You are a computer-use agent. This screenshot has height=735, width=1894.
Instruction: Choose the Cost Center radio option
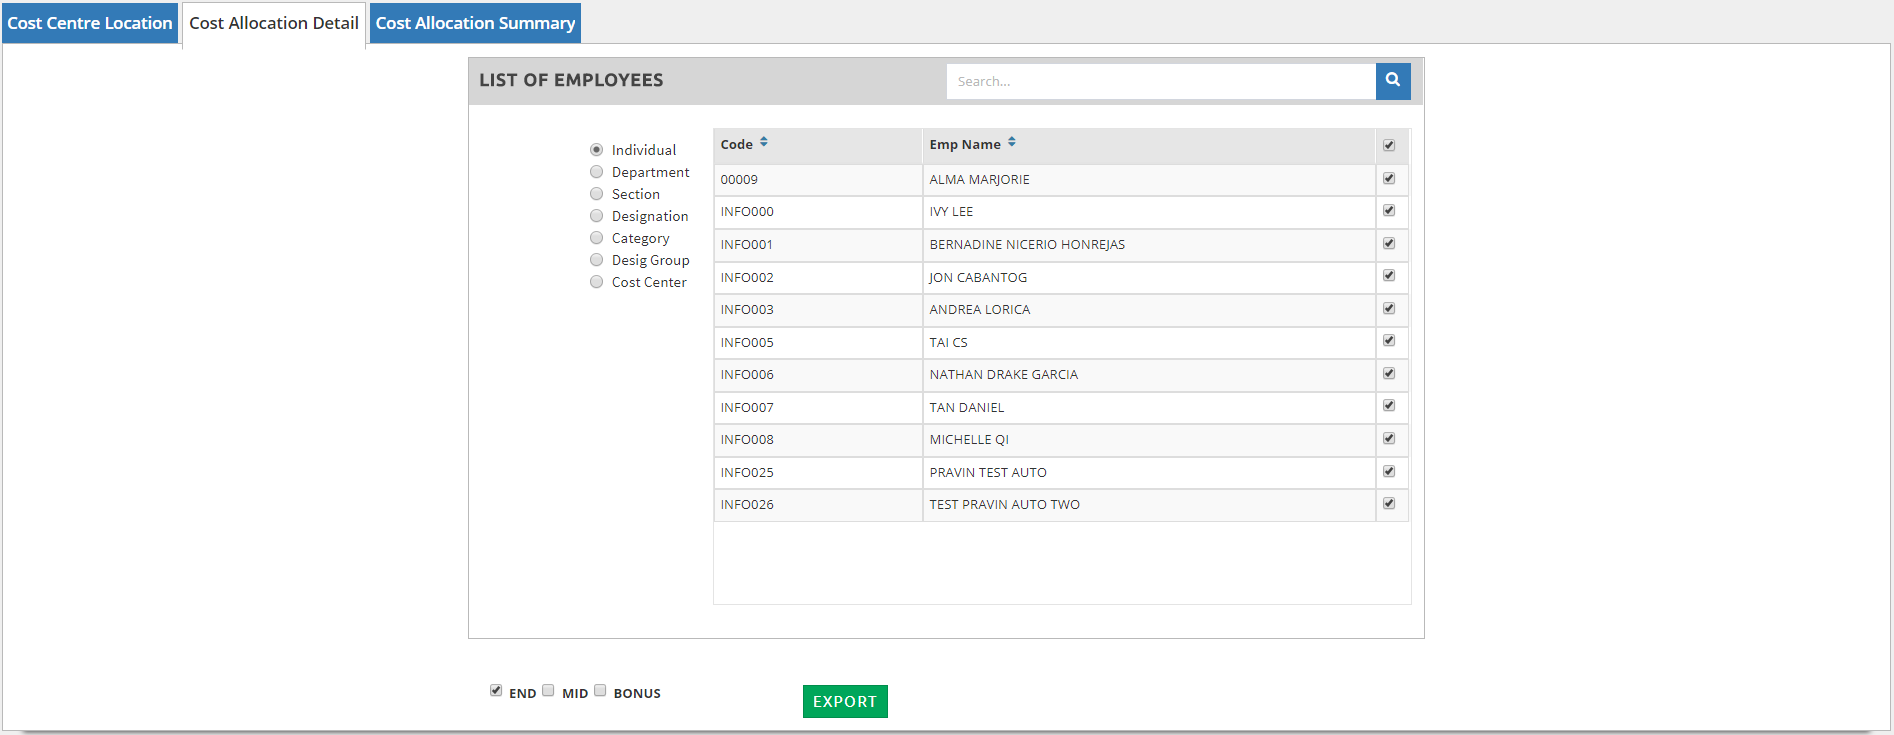pos(597,282)
